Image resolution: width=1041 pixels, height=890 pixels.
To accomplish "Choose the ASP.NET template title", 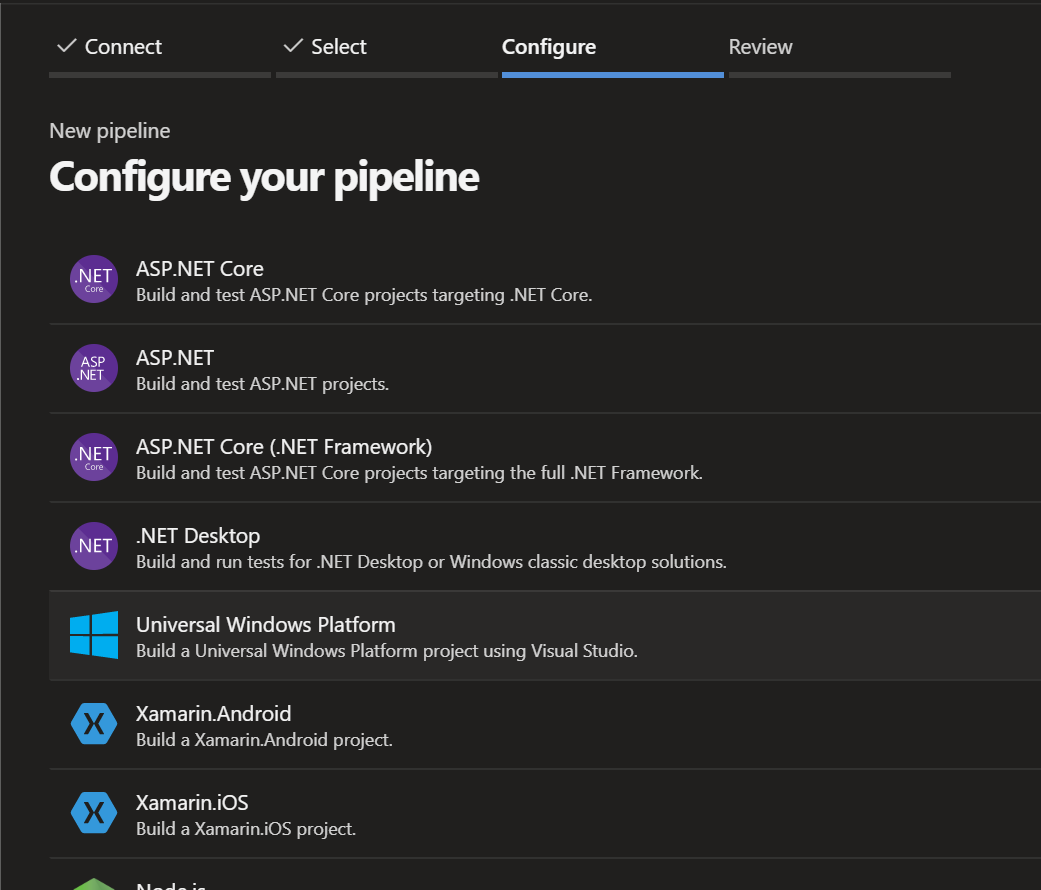I will click(x=175, y=358).
